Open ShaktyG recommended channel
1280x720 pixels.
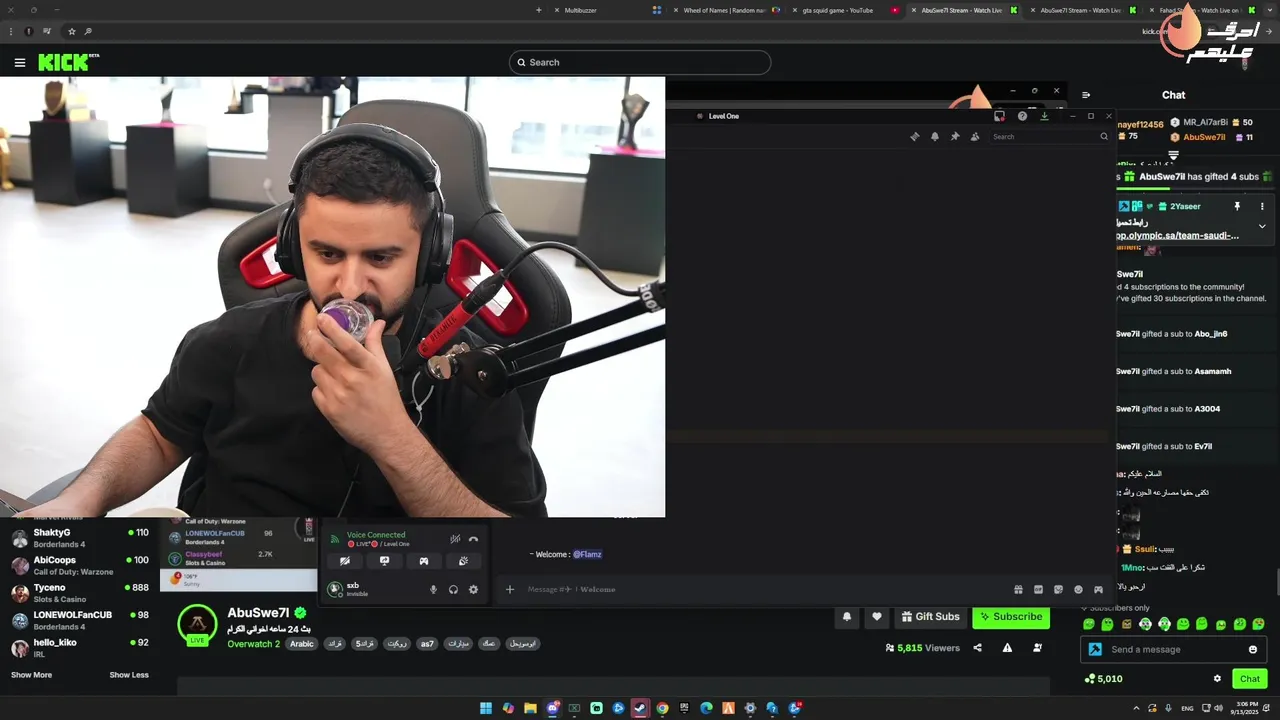pyautogui.click(x=80, y=538)
